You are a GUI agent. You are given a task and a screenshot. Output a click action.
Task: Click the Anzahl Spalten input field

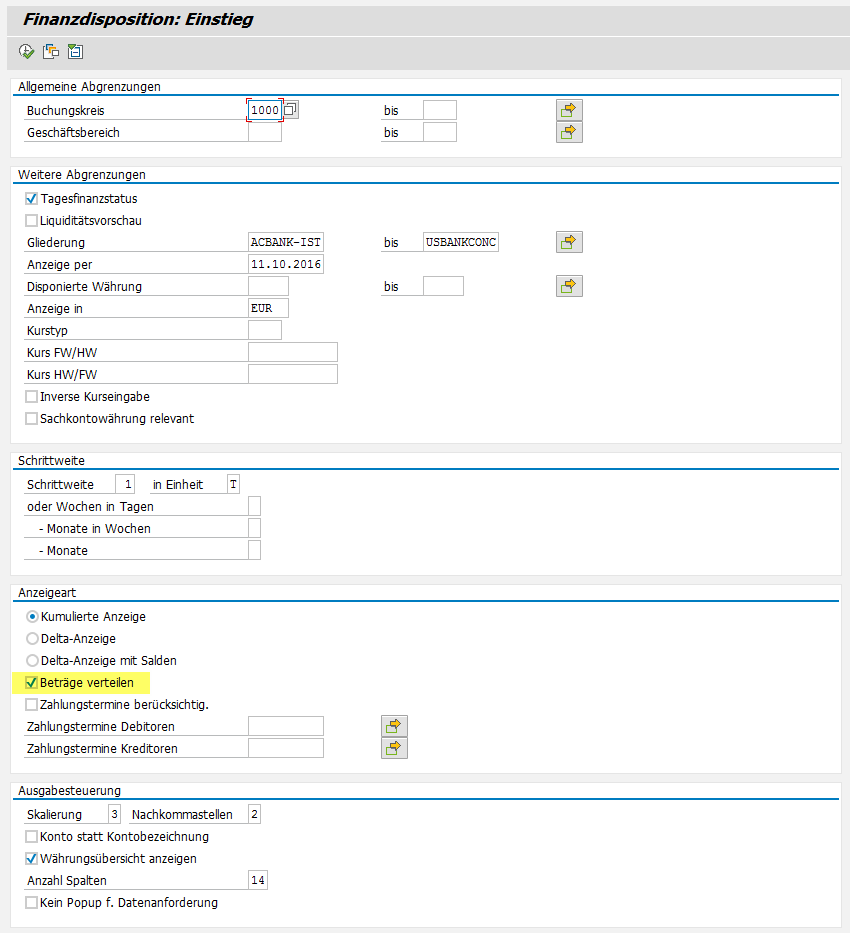[257, 881]
